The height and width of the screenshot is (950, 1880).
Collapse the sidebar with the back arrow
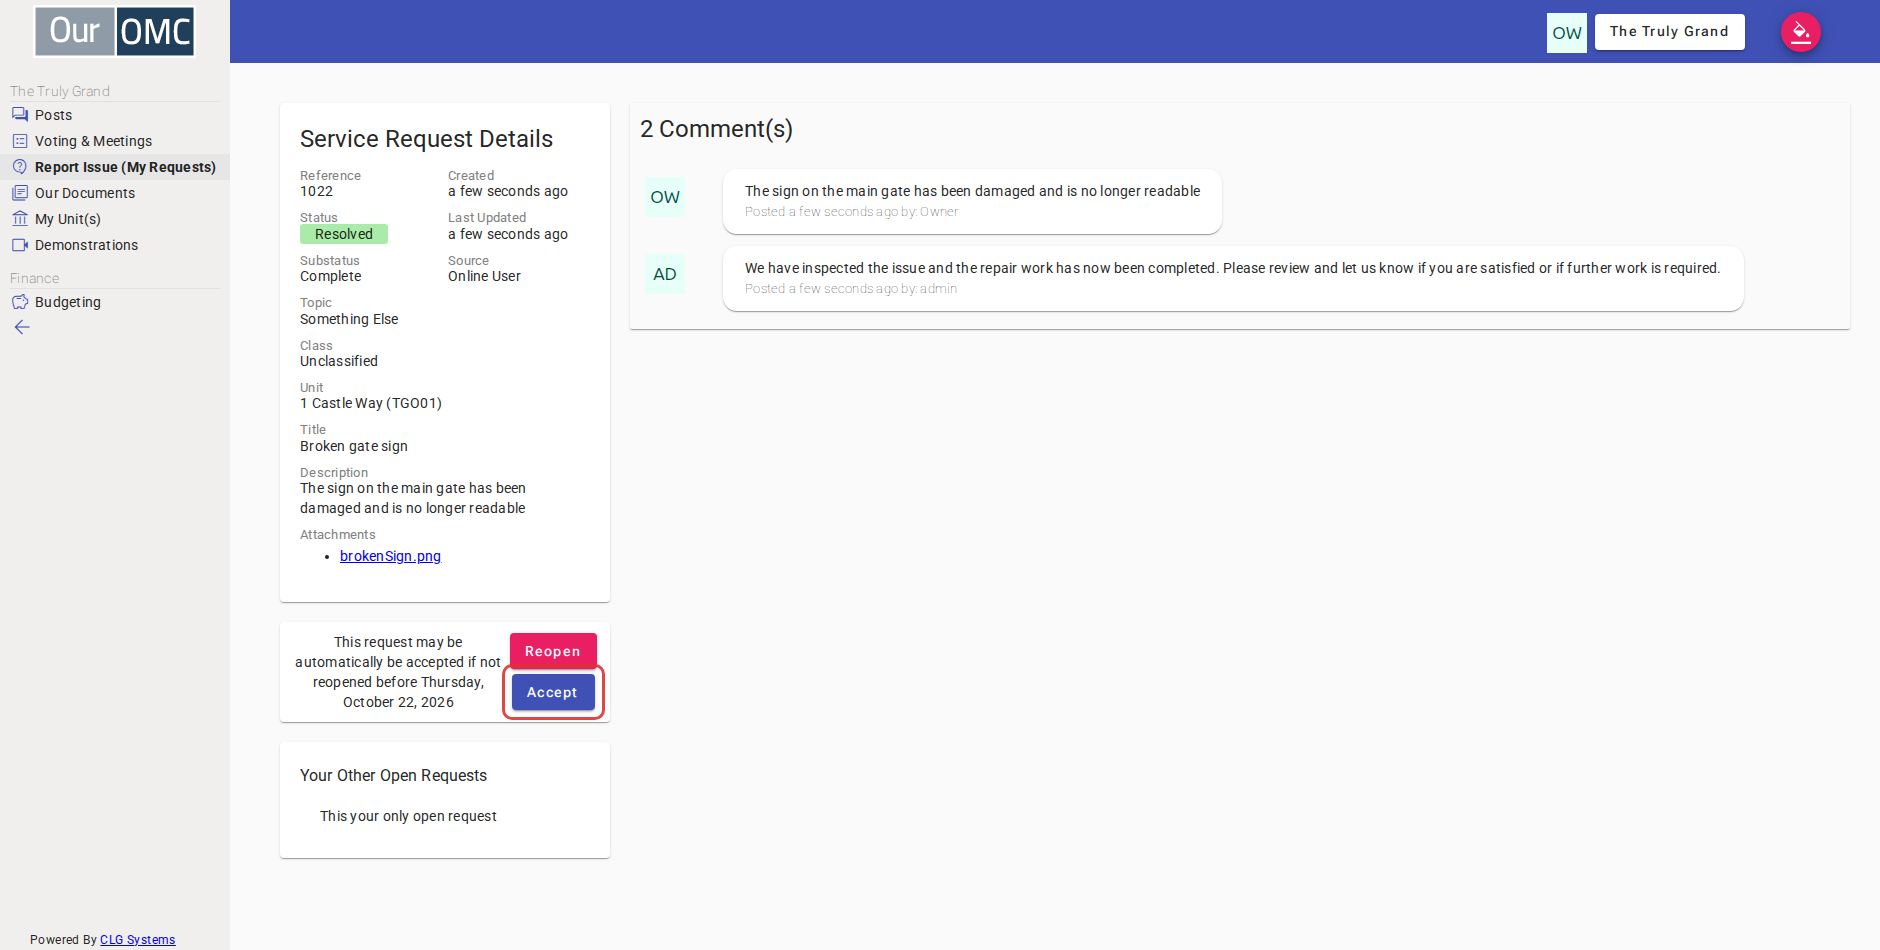22,328
